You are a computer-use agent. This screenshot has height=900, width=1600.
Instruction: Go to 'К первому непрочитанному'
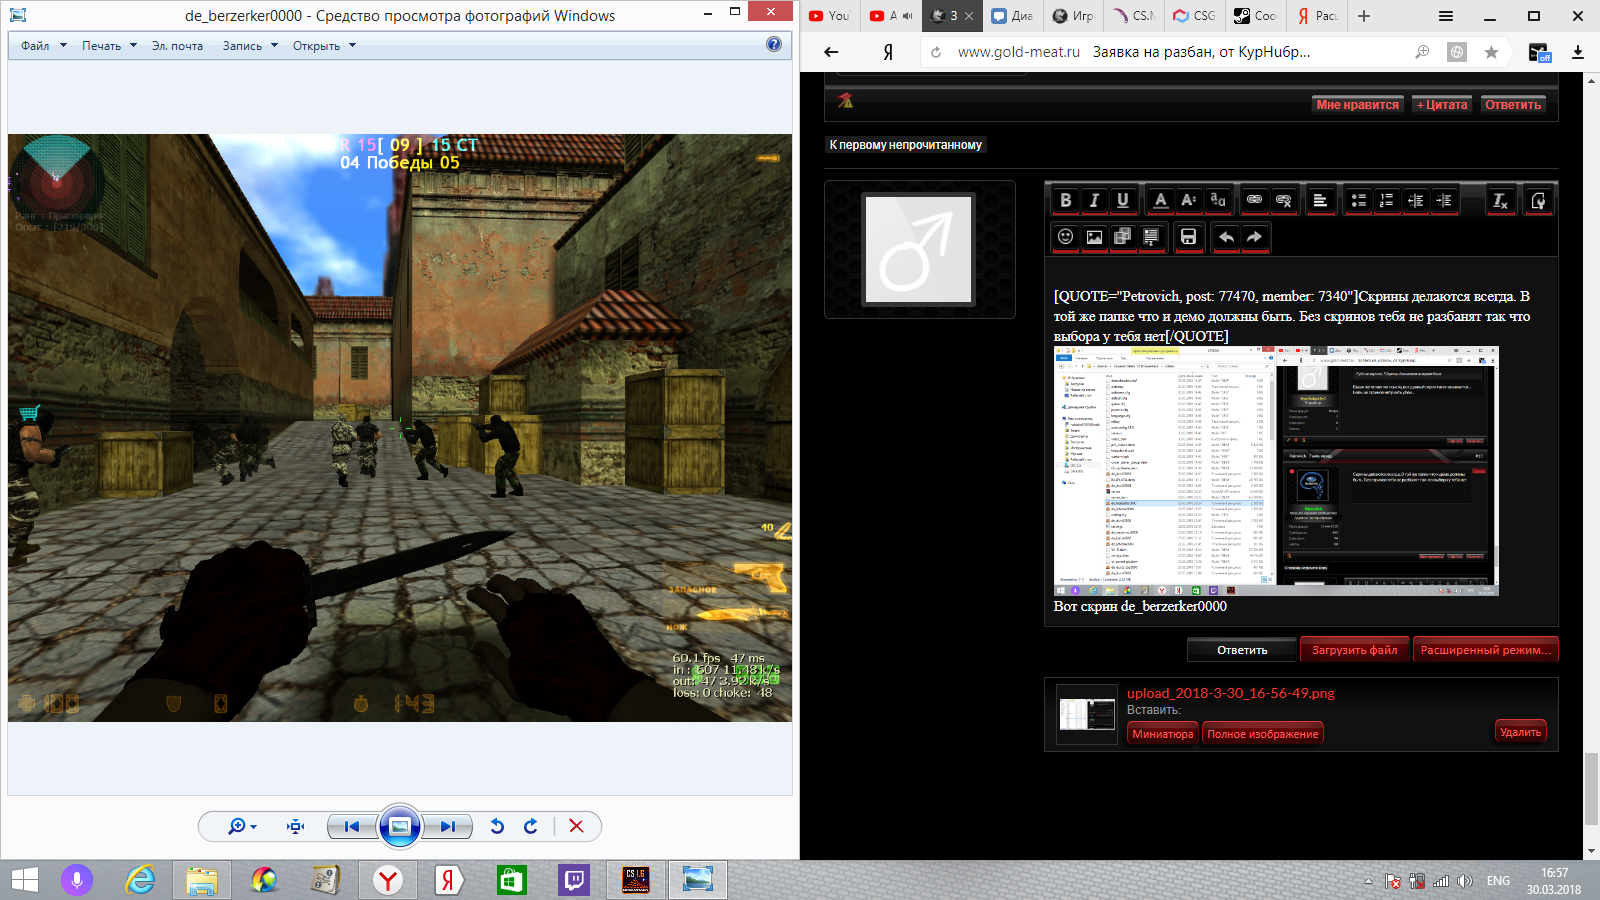point(905,145)
